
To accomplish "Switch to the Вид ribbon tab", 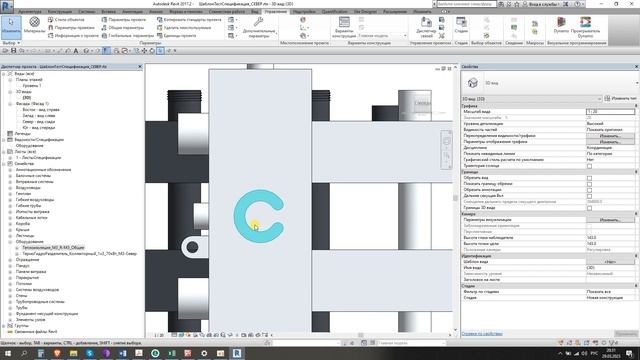I will 255,12.
